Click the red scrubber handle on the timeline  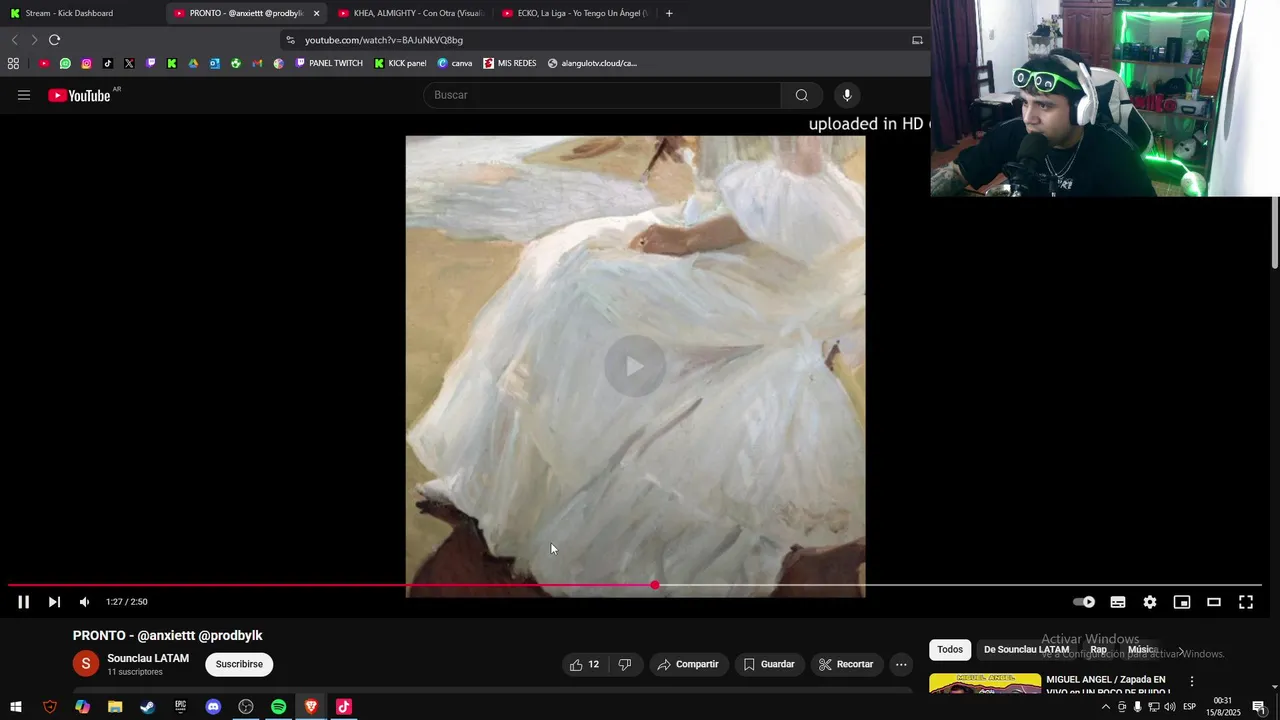(655, 585)
